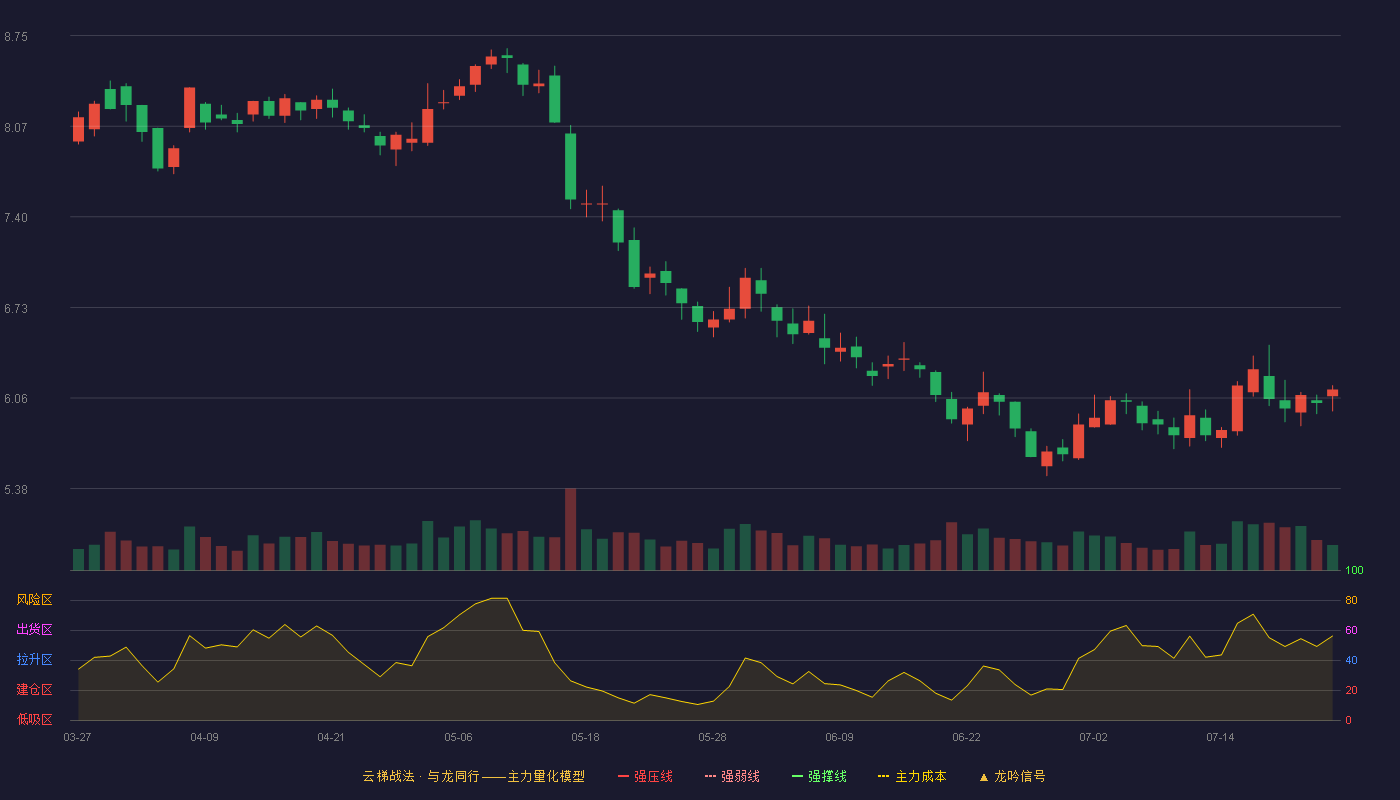Click the green 100 indicator scale value

tap(1354, 571)
